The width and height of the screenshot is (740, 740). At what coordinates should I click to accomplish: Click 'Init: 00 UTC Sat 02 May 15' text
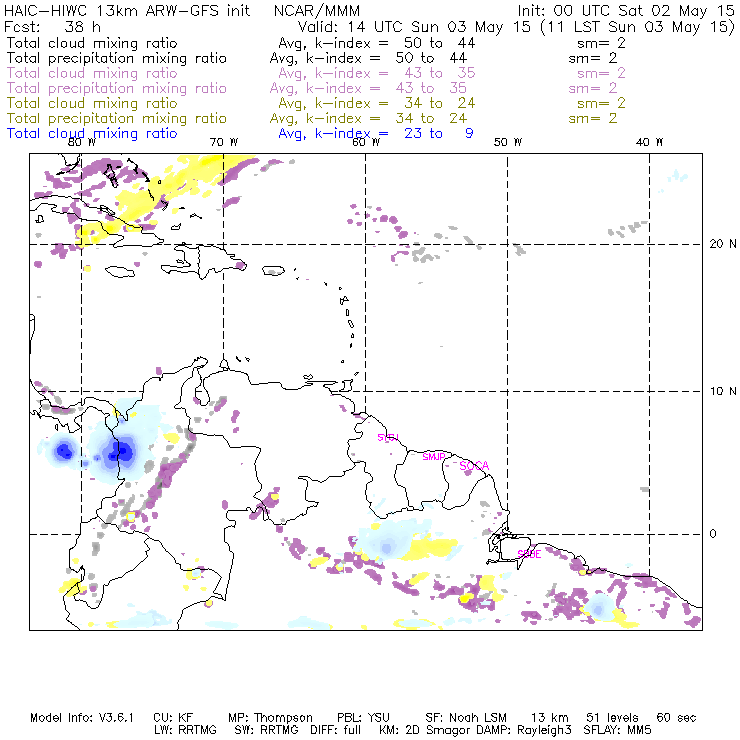(626, 11)
